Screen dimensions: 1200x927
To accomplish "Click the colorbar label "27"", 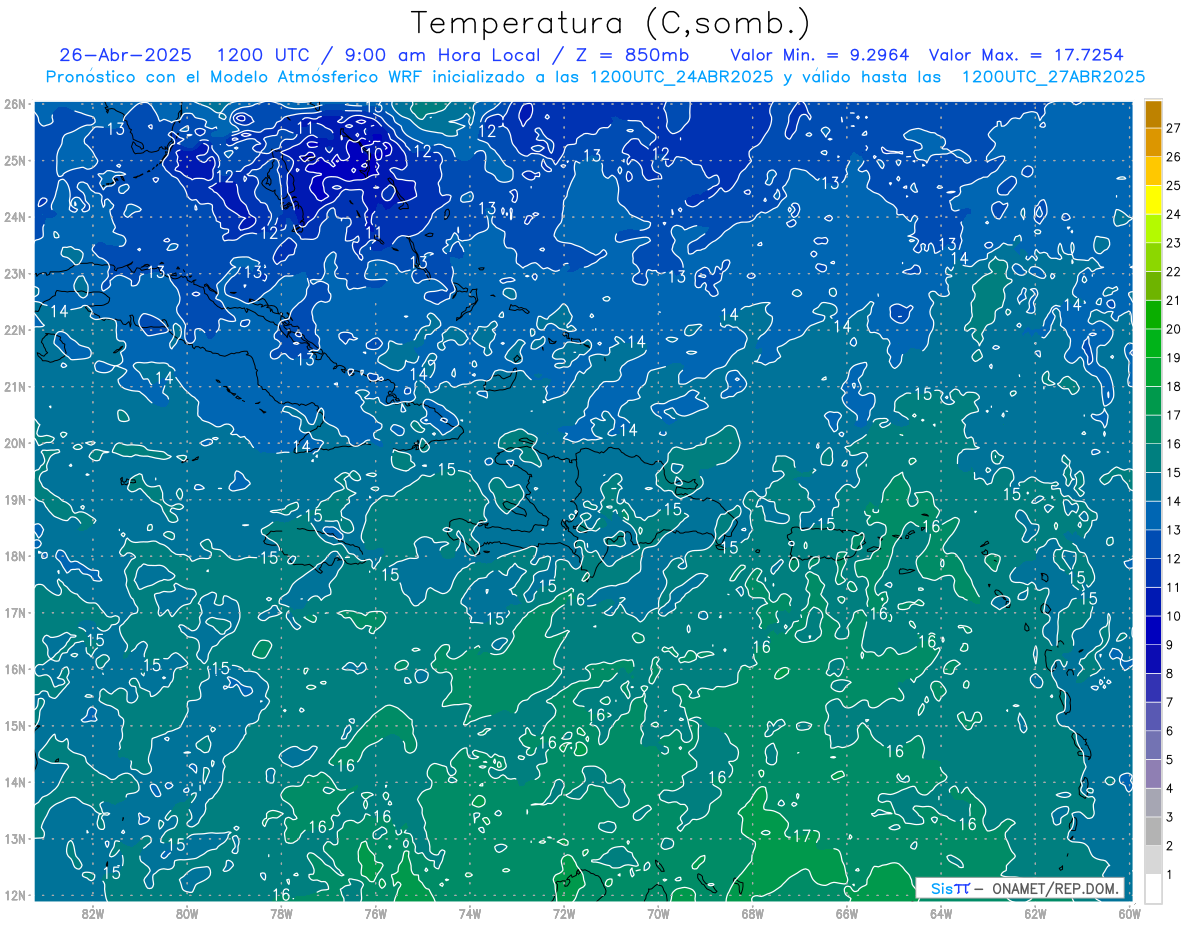I will [1174, 128].
